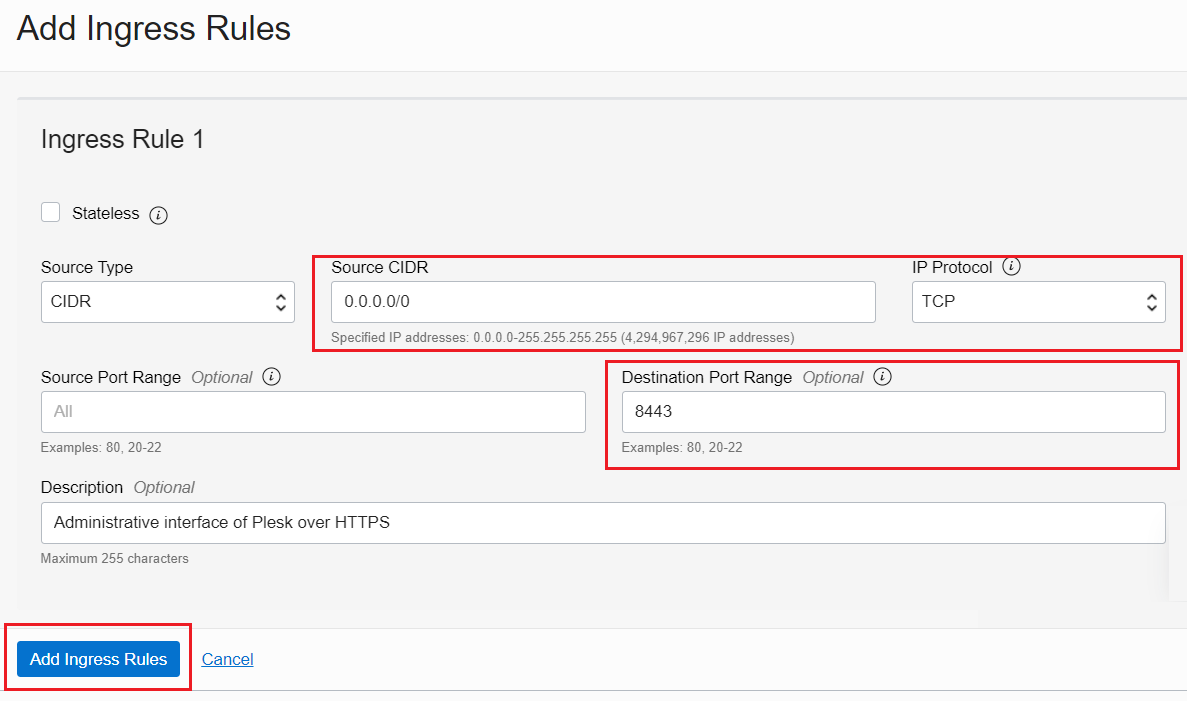Click the Description text box
This screenshot has width=1187, height=701.
600,522
